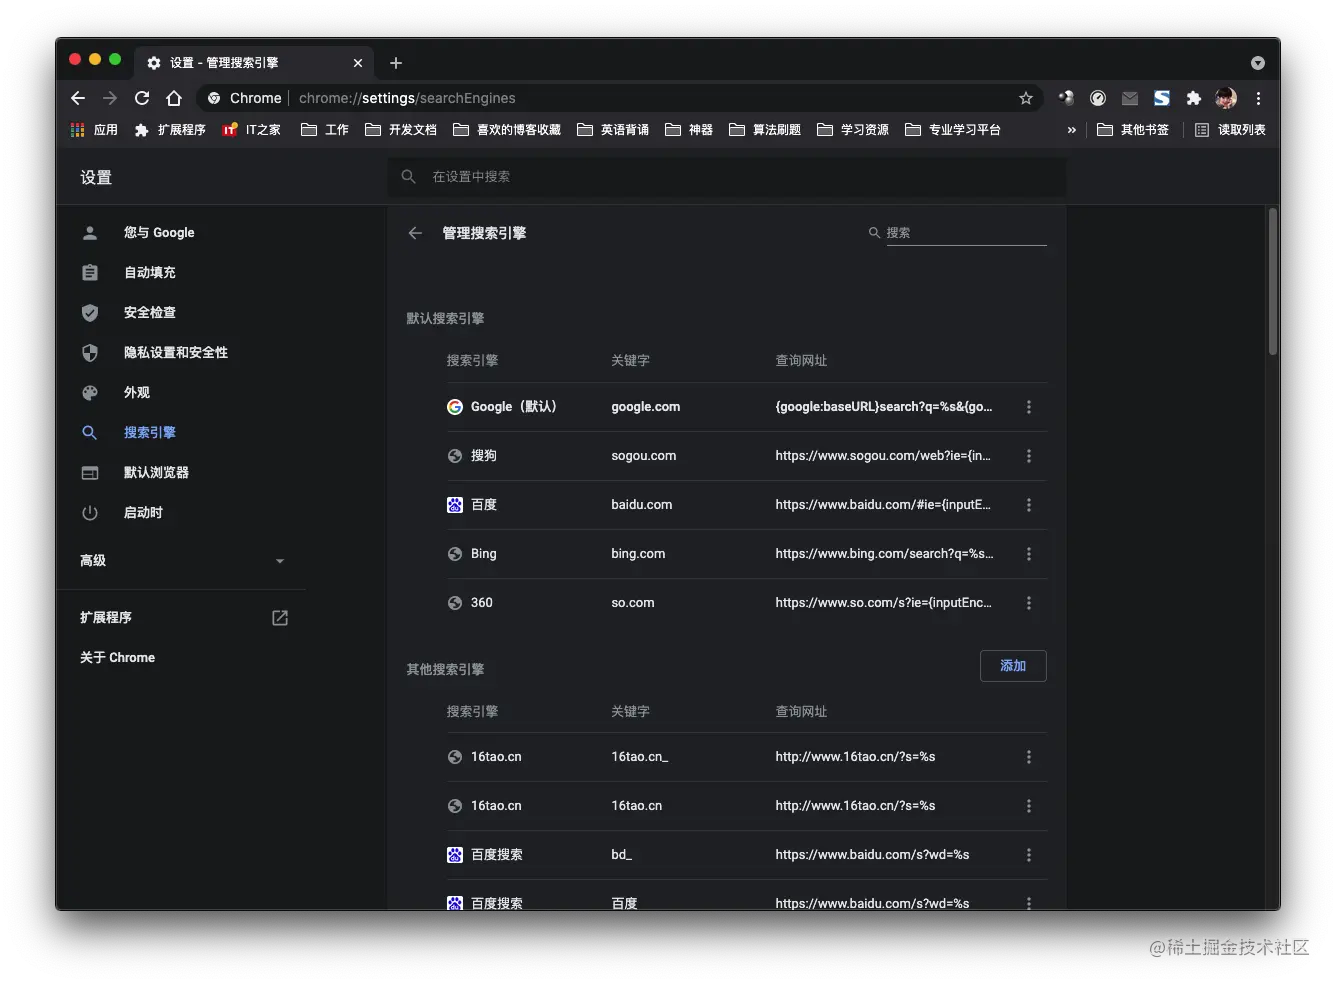This screenshot has height=984, width=1336.
Task: Open the 扩展程序 bookmark
Action: click(x=170, y=130)
